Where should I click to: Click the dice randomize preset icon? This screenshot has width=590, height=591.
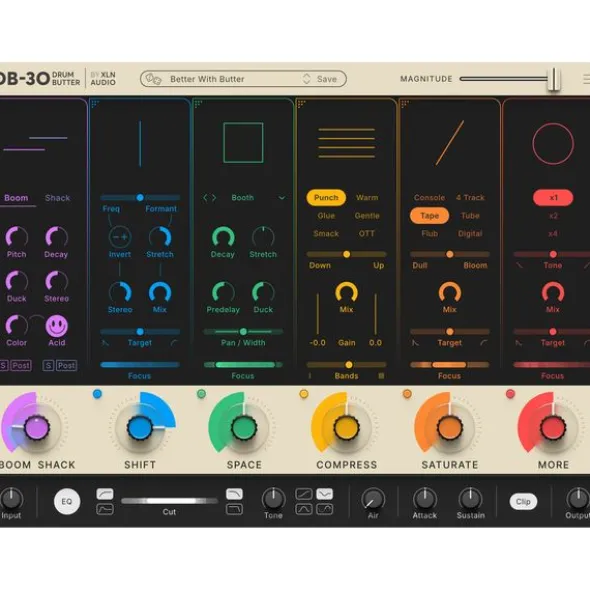point(153,79)
